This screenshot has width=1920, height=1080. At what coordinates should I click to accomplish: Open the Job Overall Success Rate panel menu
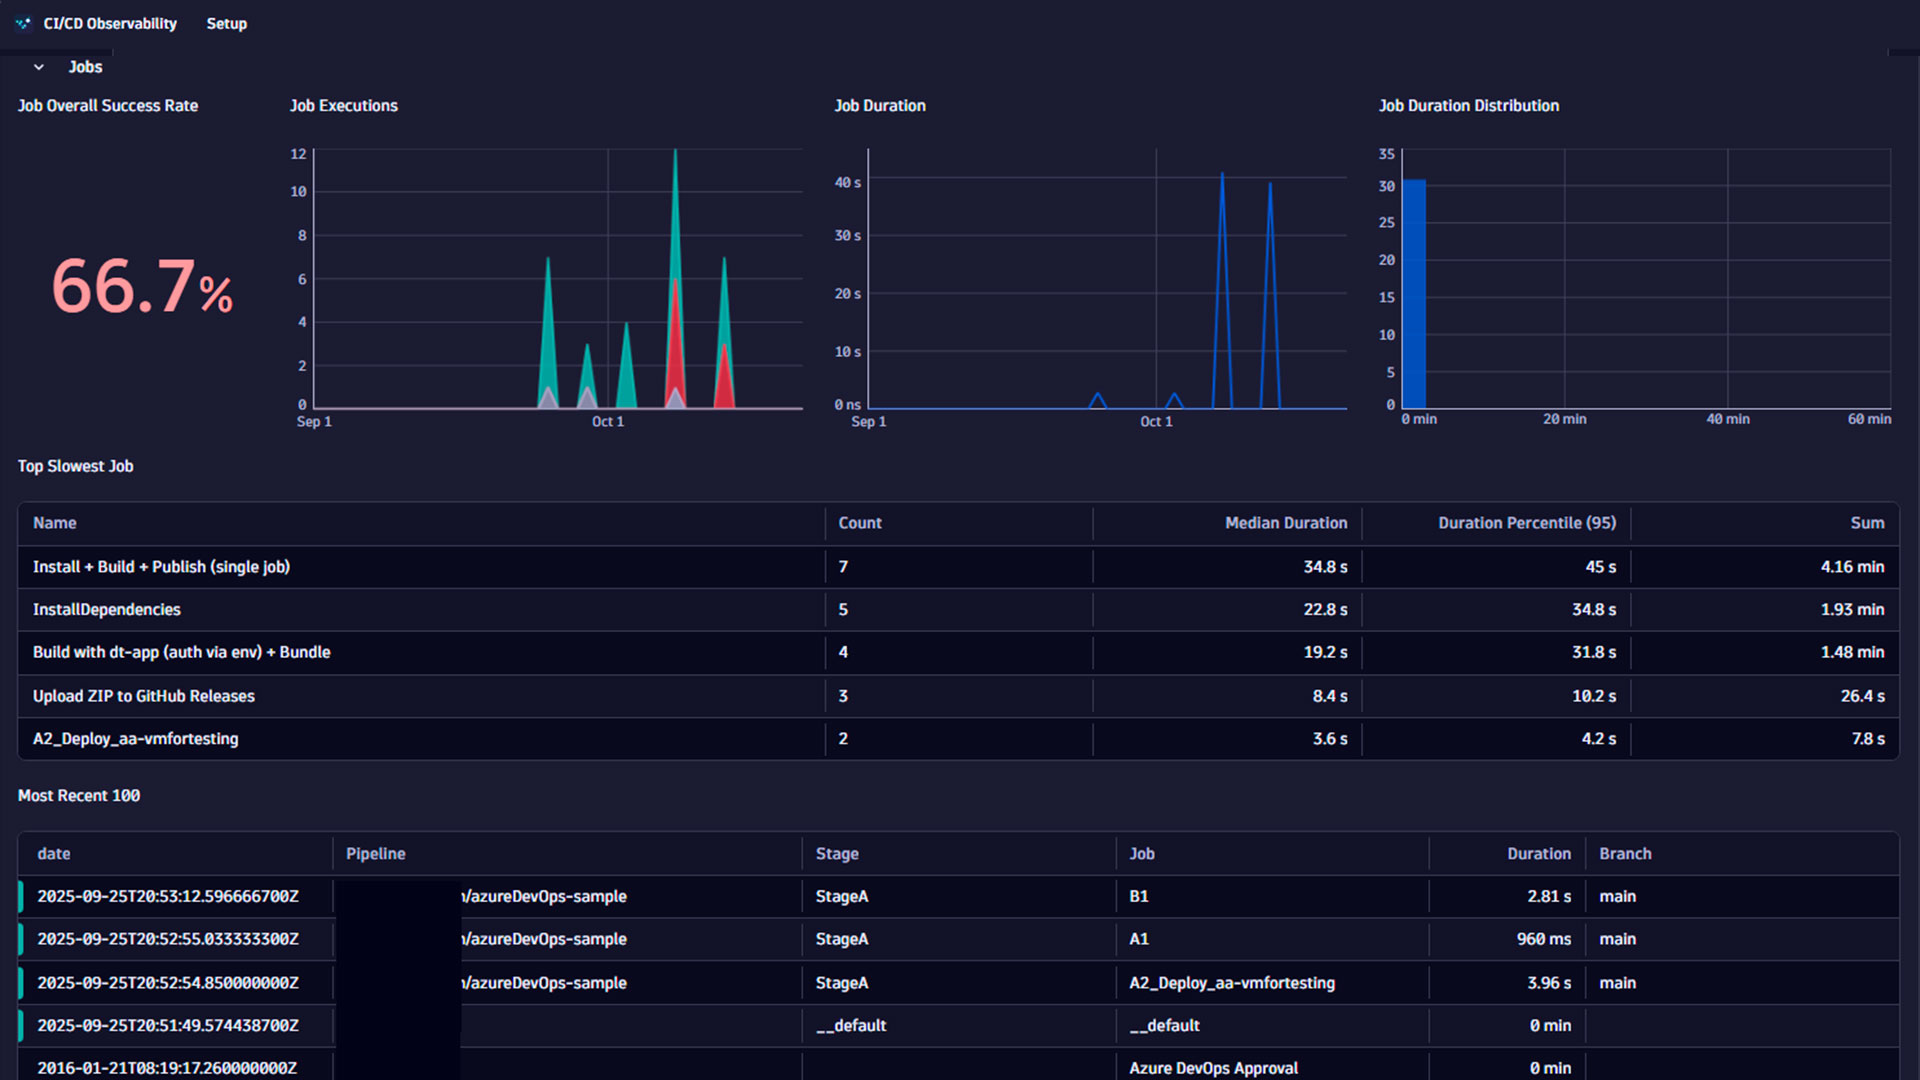pyautogui.click(x=107, y=105)
